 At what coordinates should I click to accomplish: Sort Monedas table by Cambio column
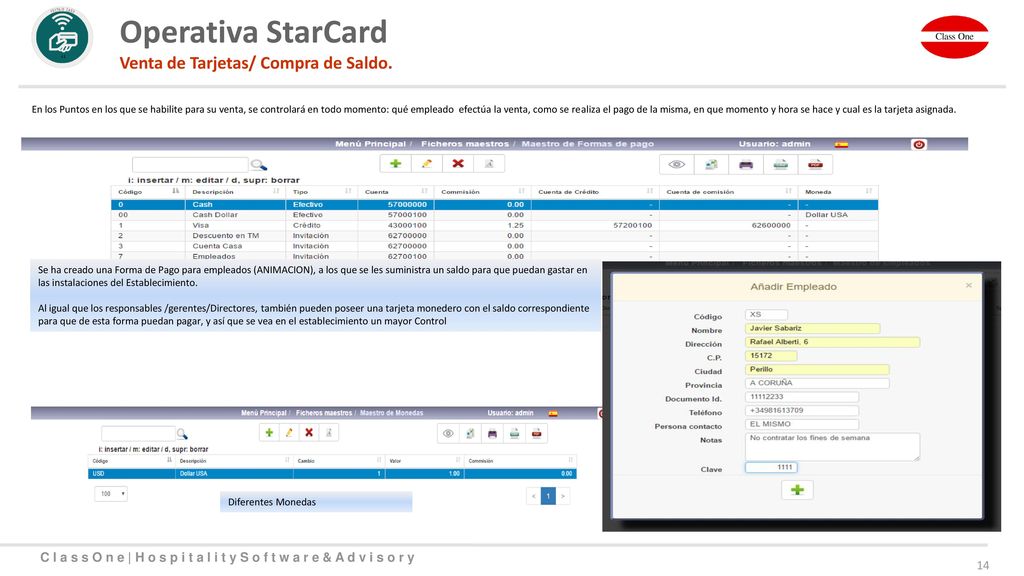(x=338, y=461)
